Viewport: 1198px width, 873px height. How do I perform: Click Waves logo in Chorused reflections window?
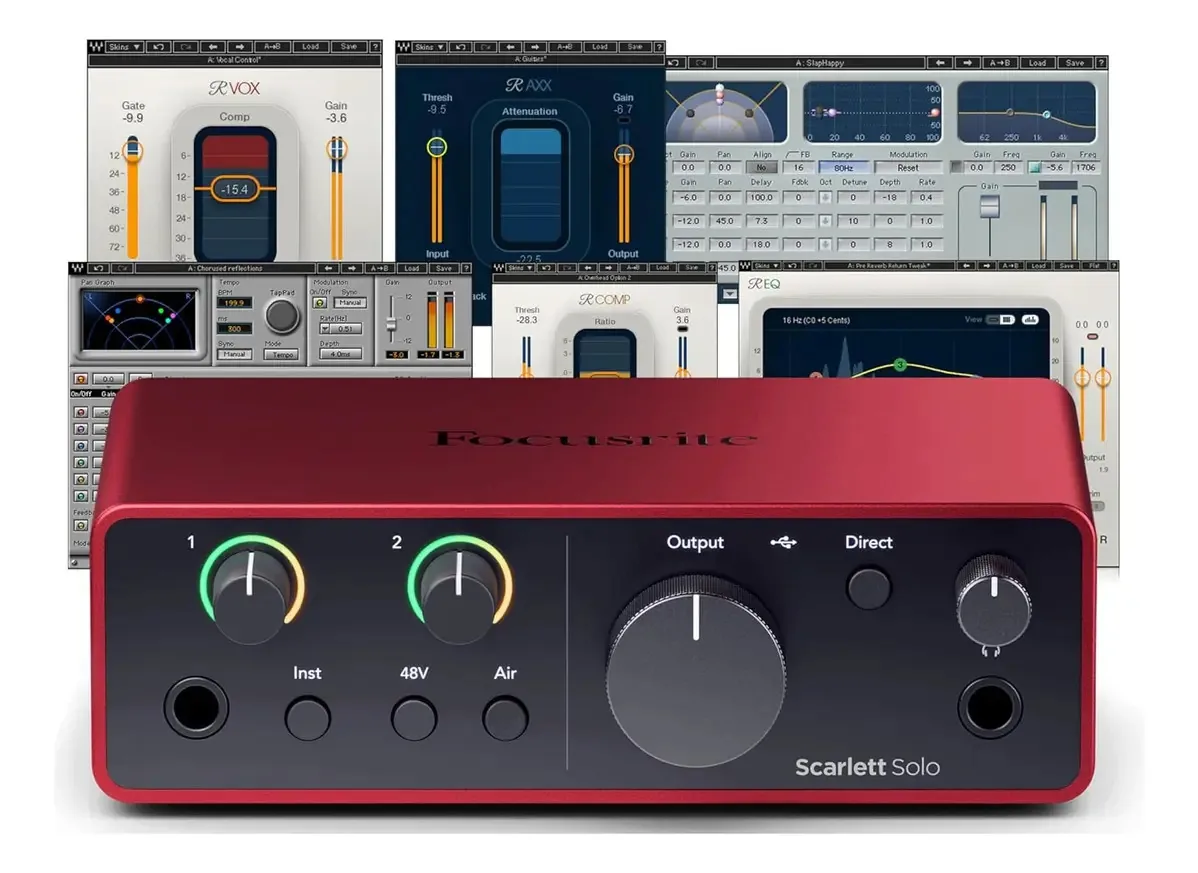(77, 269)
